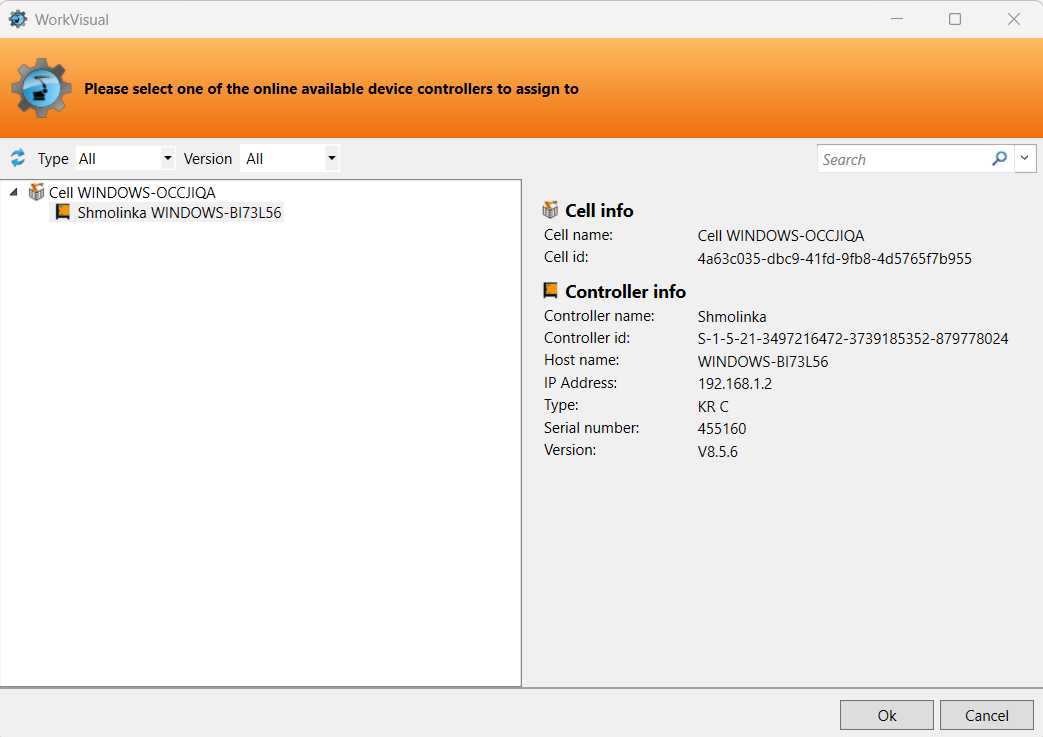Confirm selection with the Ok button

[887, 715]
